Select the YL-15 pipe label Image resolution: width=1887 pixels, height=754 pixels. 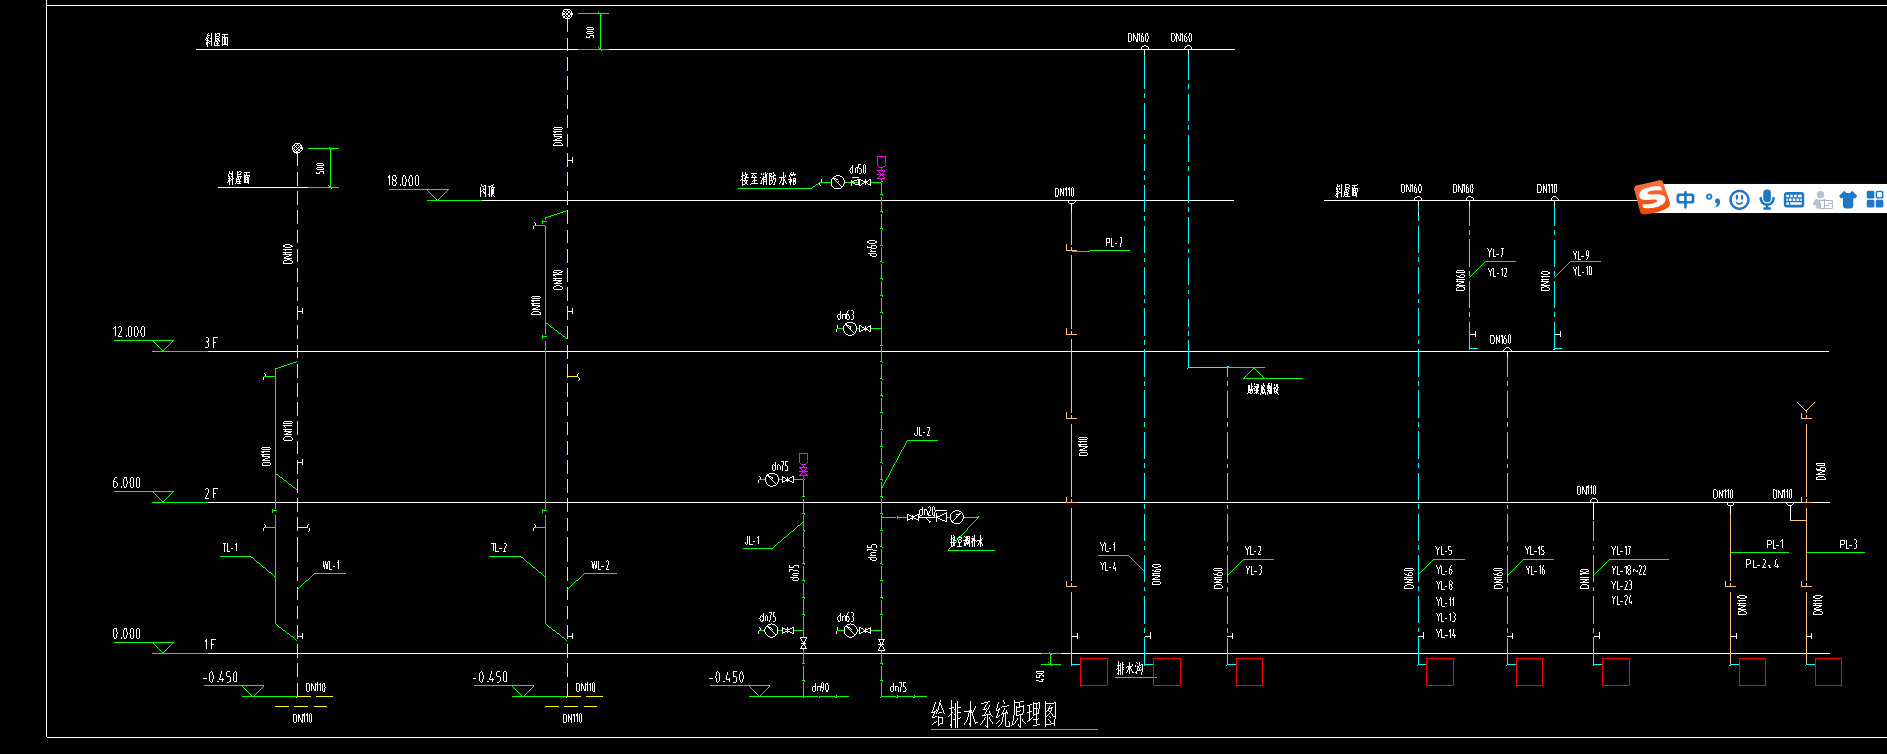point(1535,551)
